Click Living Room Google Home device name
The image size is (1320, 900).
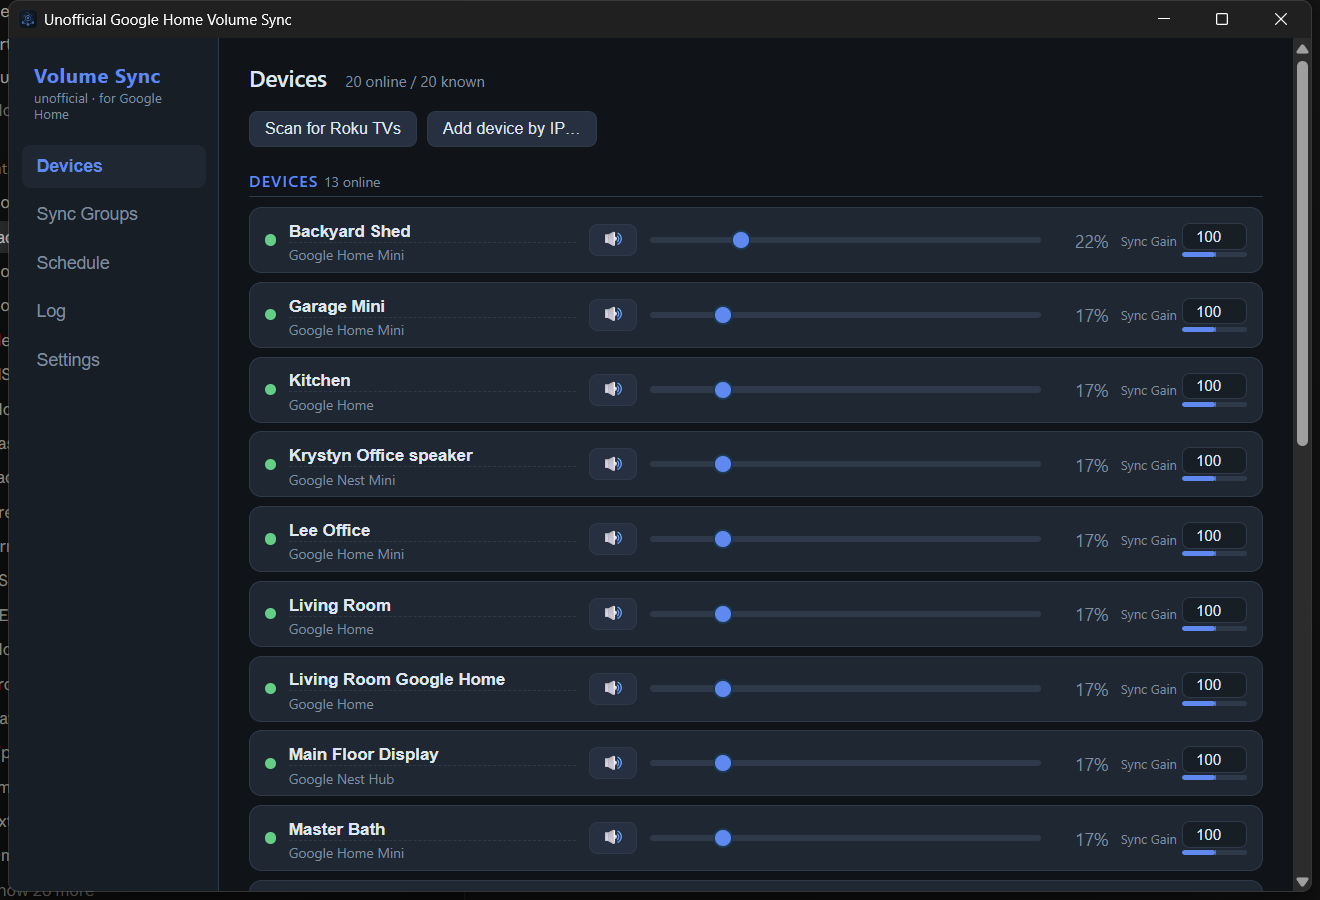pos(397,679)
